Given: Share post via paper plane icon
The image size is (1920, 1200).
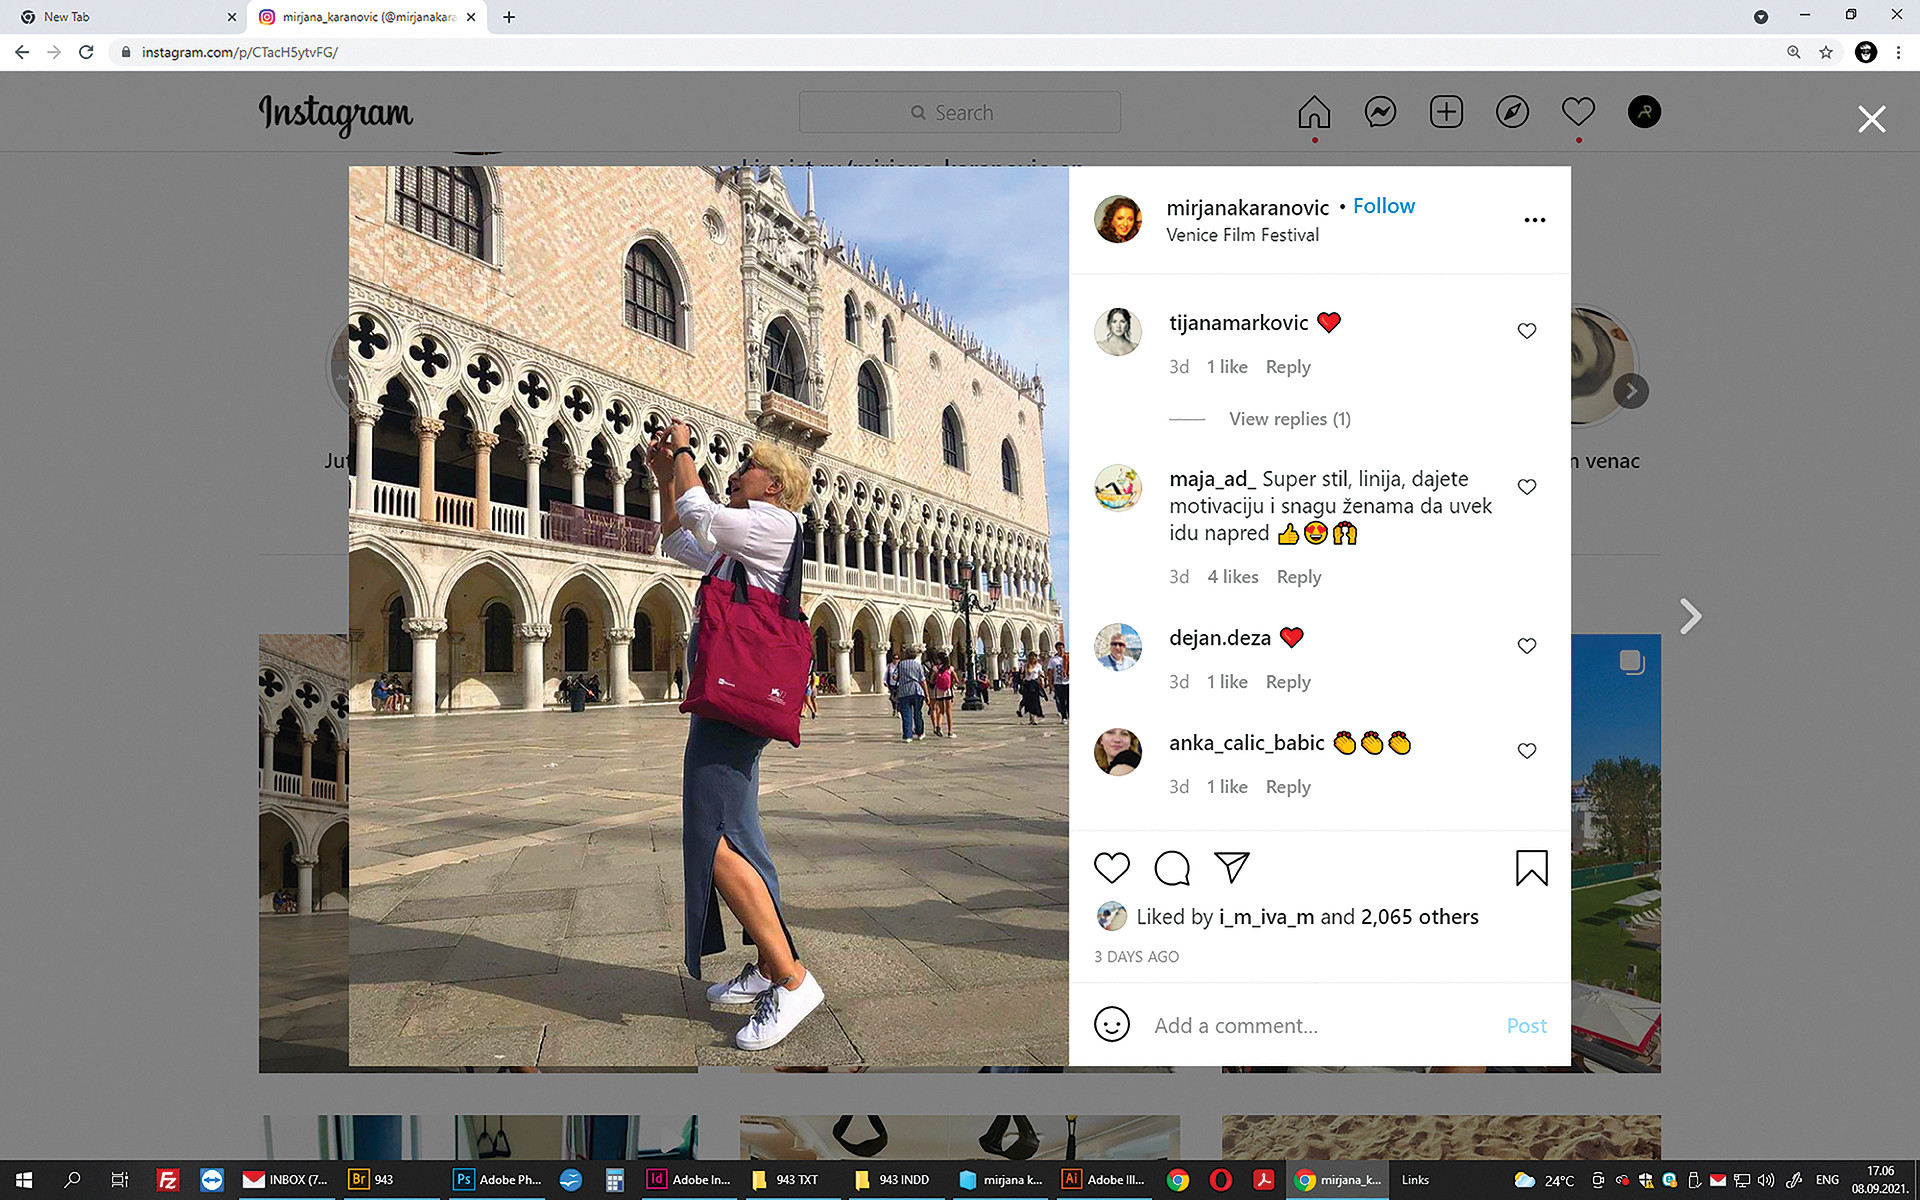Looking at the screenshot, I should [x=1232, y=867].
